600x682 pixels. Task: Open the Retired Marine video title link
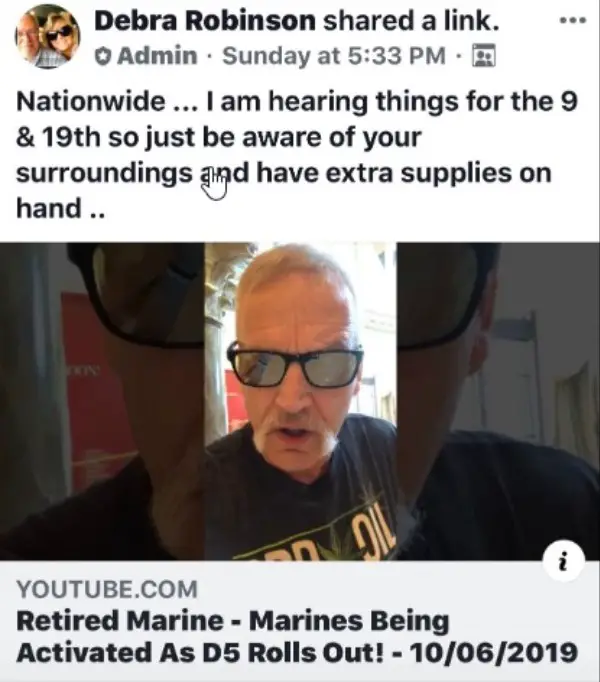(x=297, y=636)
